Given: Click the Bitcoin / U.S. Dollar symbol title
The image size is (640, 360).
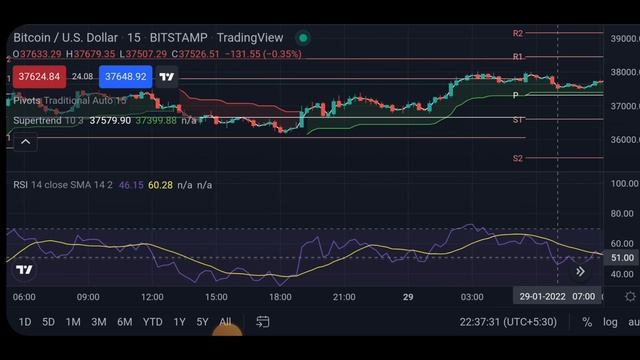Looking at the screenshot, I should [65, 38].
